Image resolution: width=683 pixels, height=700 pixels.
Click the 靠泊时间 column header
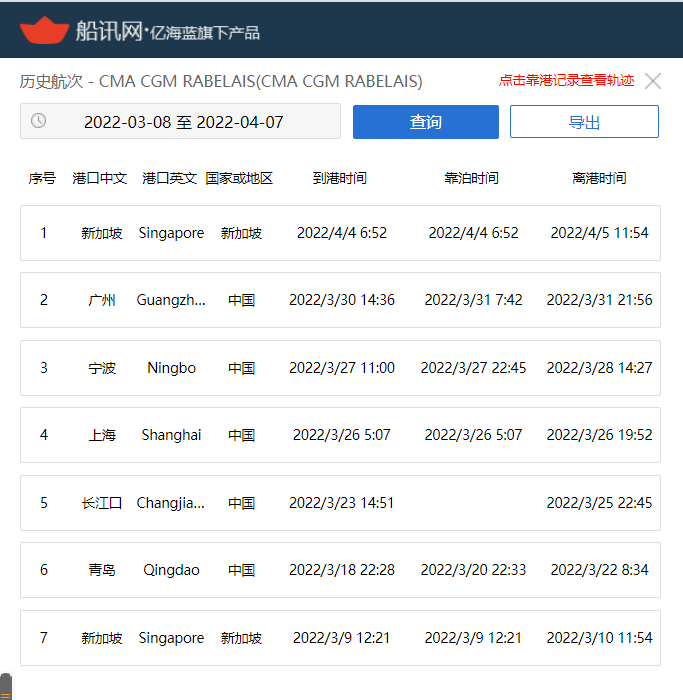(x=471, y=178)
